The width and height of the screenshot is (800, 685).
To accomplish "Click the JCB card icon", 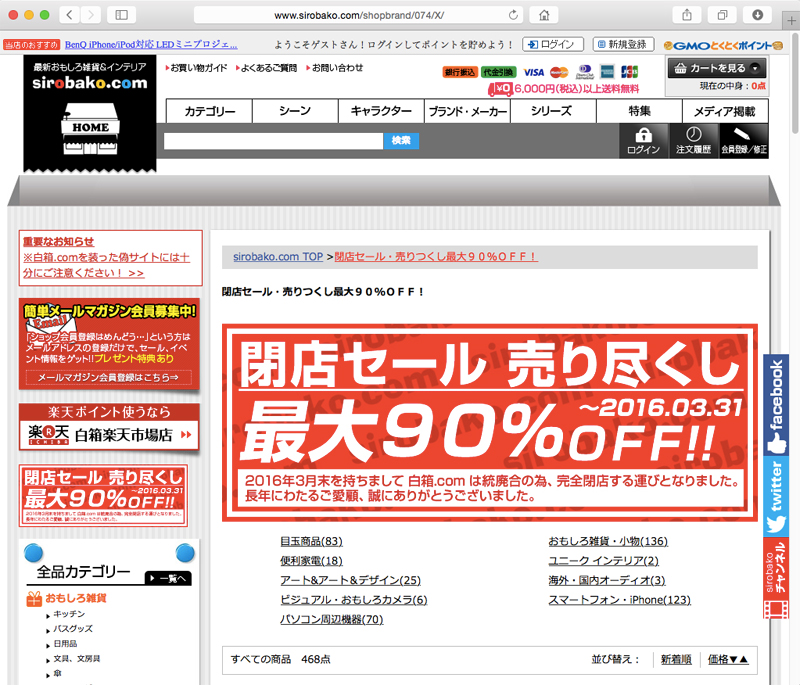I will point(629,72).
